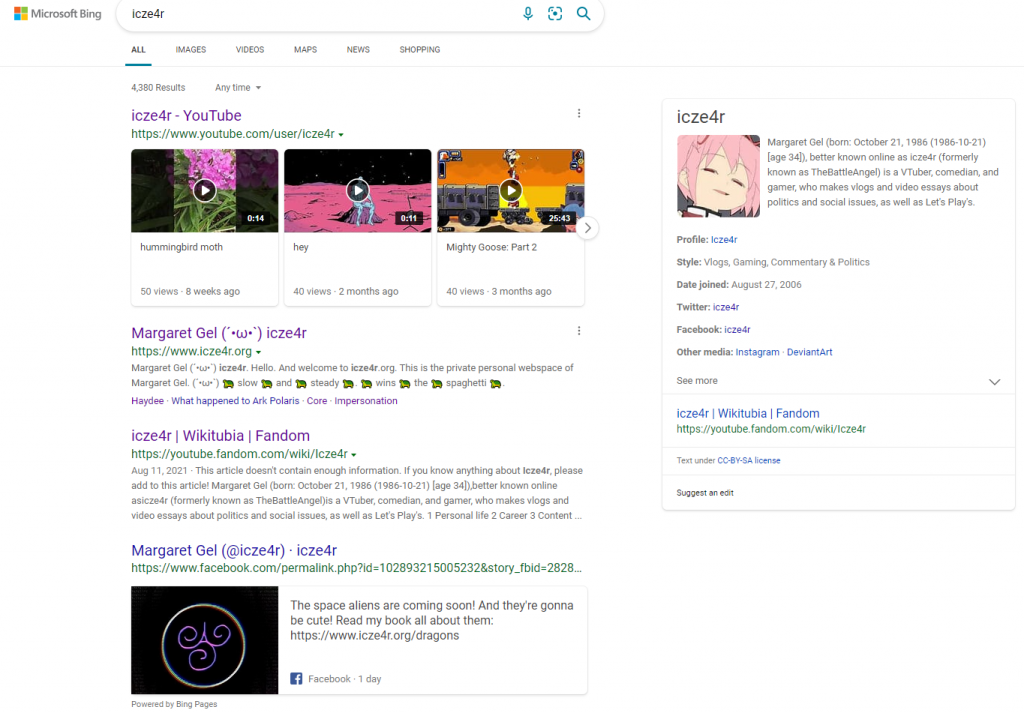This screenshot has height=713, width=1024.
Task: Open the Instagram link
Action: [757, 352]
